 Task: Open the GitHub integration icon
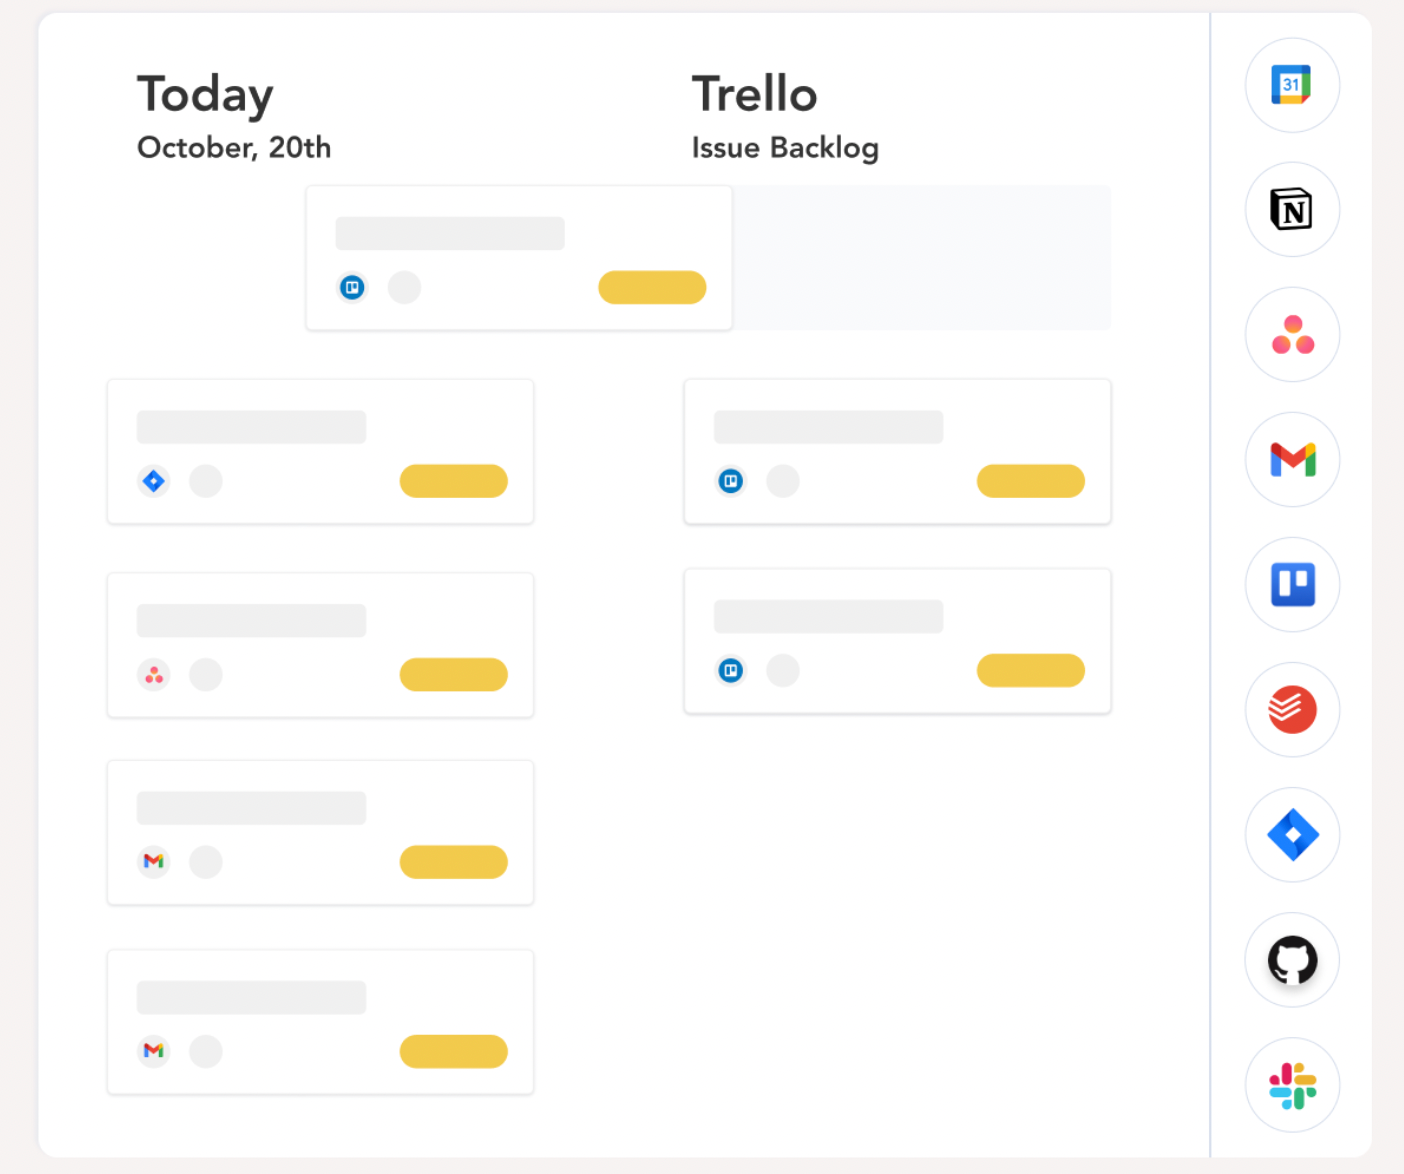pyautogui.click(x=1292, y=960)
